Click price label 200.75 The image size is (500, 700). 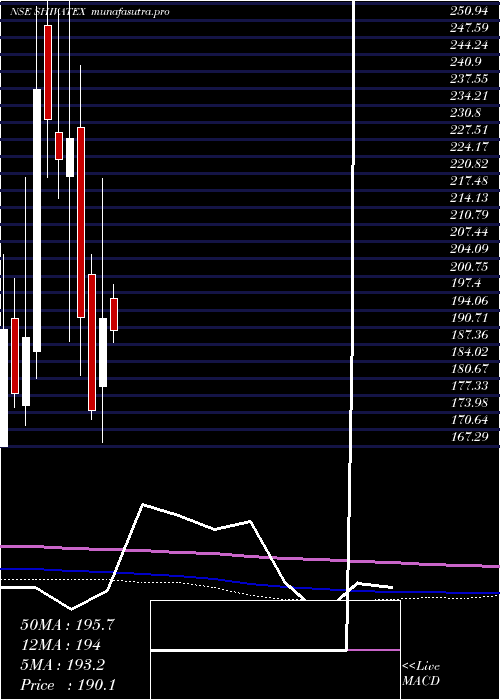point(469,265)
